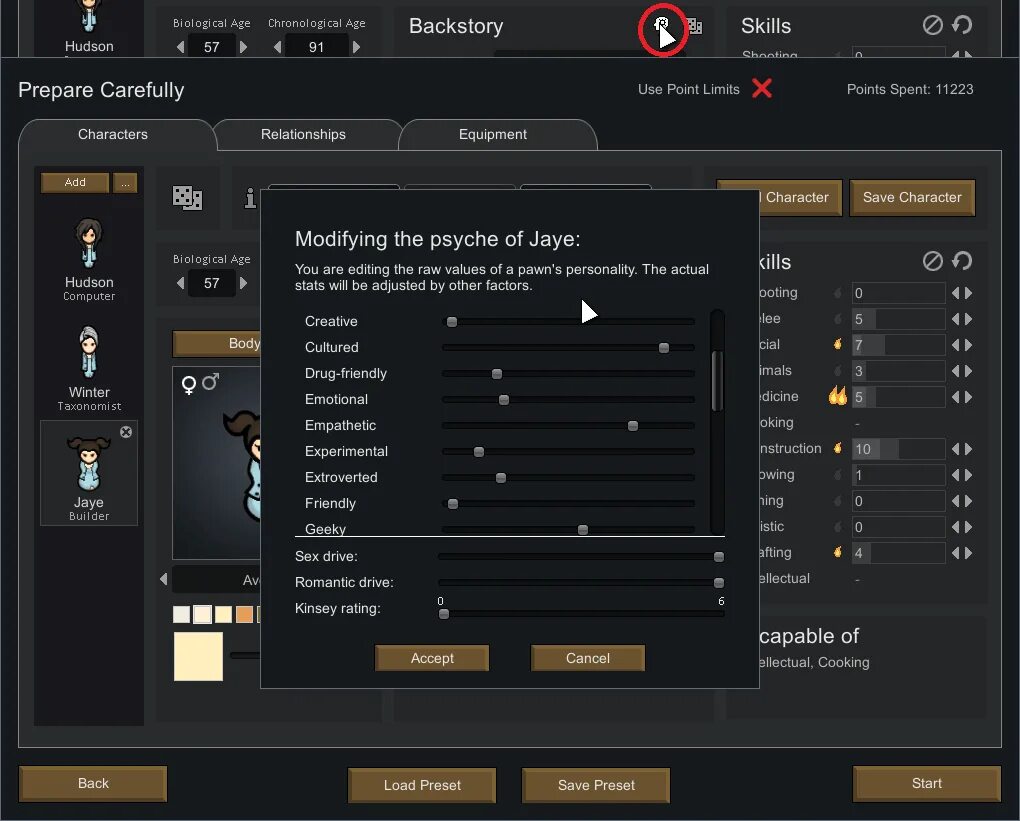Viewport: 1020px width, 821px height.
Task: Click the Extroverted slider handle
Action: (x=501, y=478)
